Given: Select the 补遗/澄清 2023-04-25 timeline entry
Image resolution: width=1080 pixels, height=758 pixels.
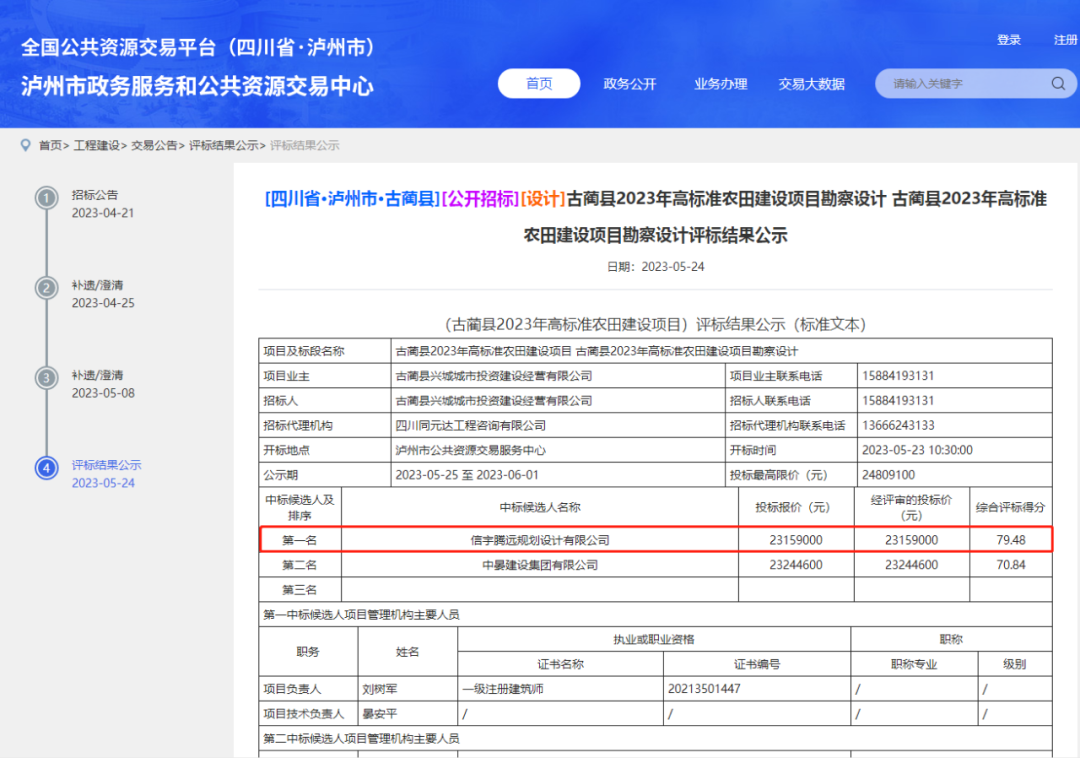Looking at the screenshot, I should 100,294.
